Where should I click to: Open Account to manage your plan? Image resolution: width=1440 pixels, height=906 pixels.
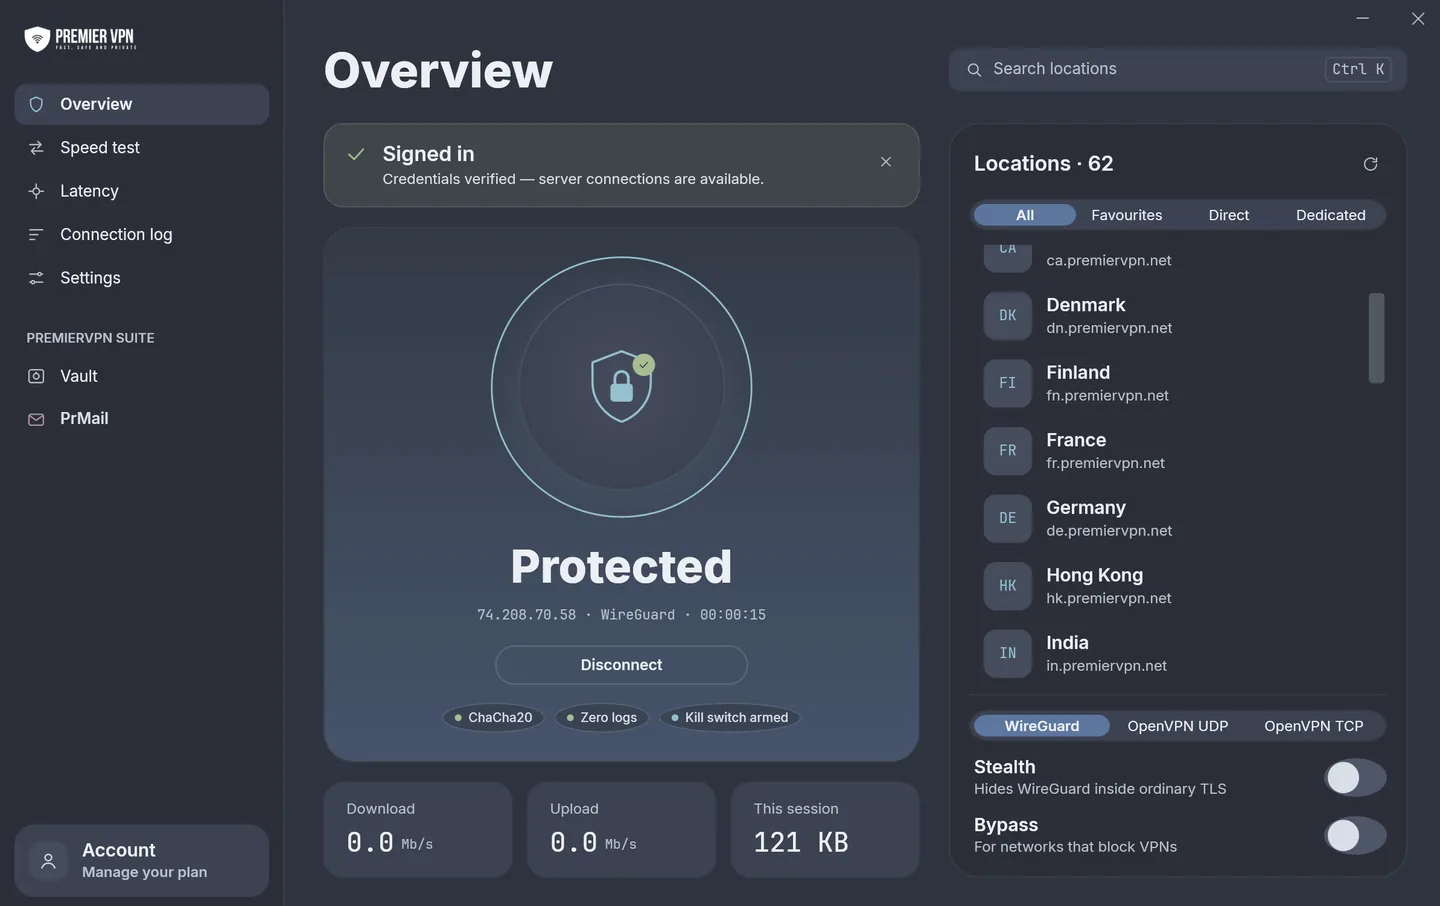tap(142, 861)
